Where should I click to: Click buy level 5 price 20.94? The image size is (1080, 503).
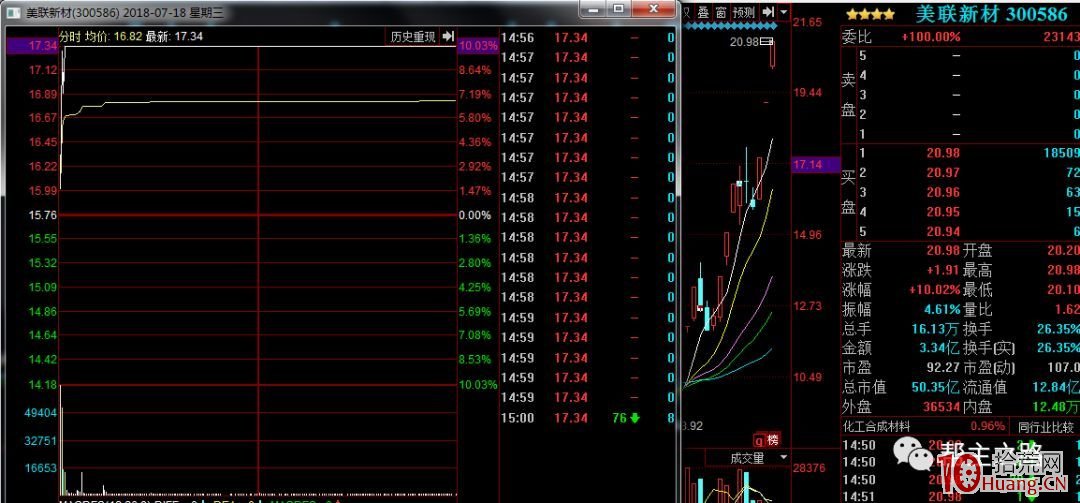[943, 232]
